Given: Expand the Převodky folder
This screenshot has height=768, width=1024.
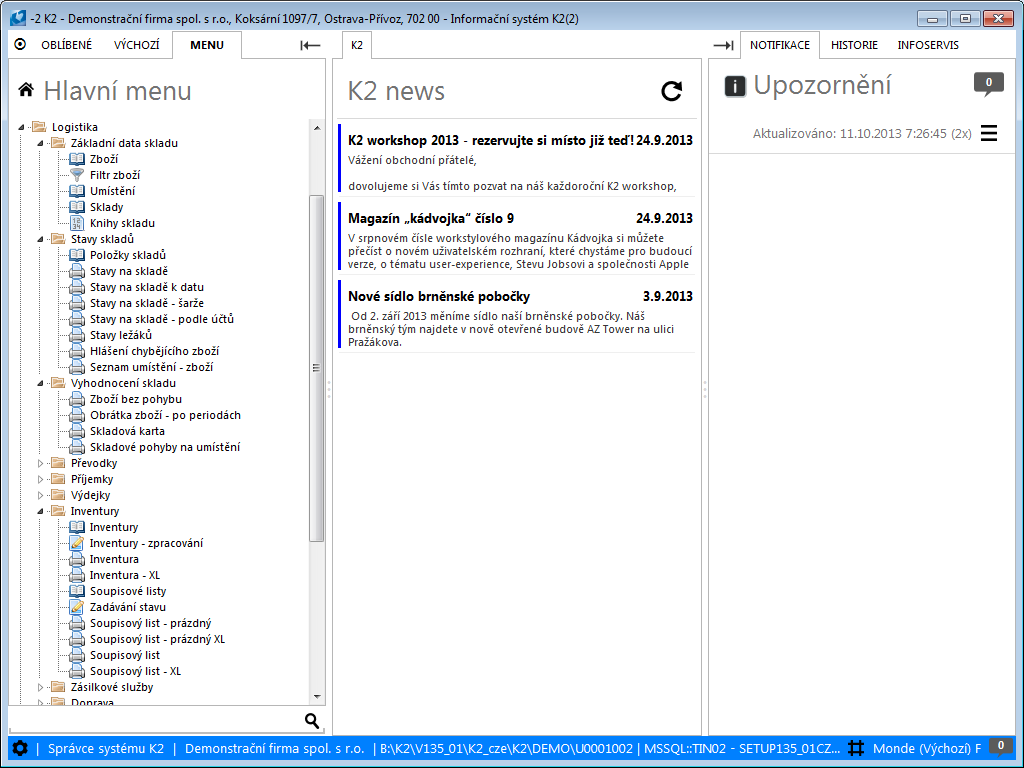Looking at the screenshot, I should (40, 463).
